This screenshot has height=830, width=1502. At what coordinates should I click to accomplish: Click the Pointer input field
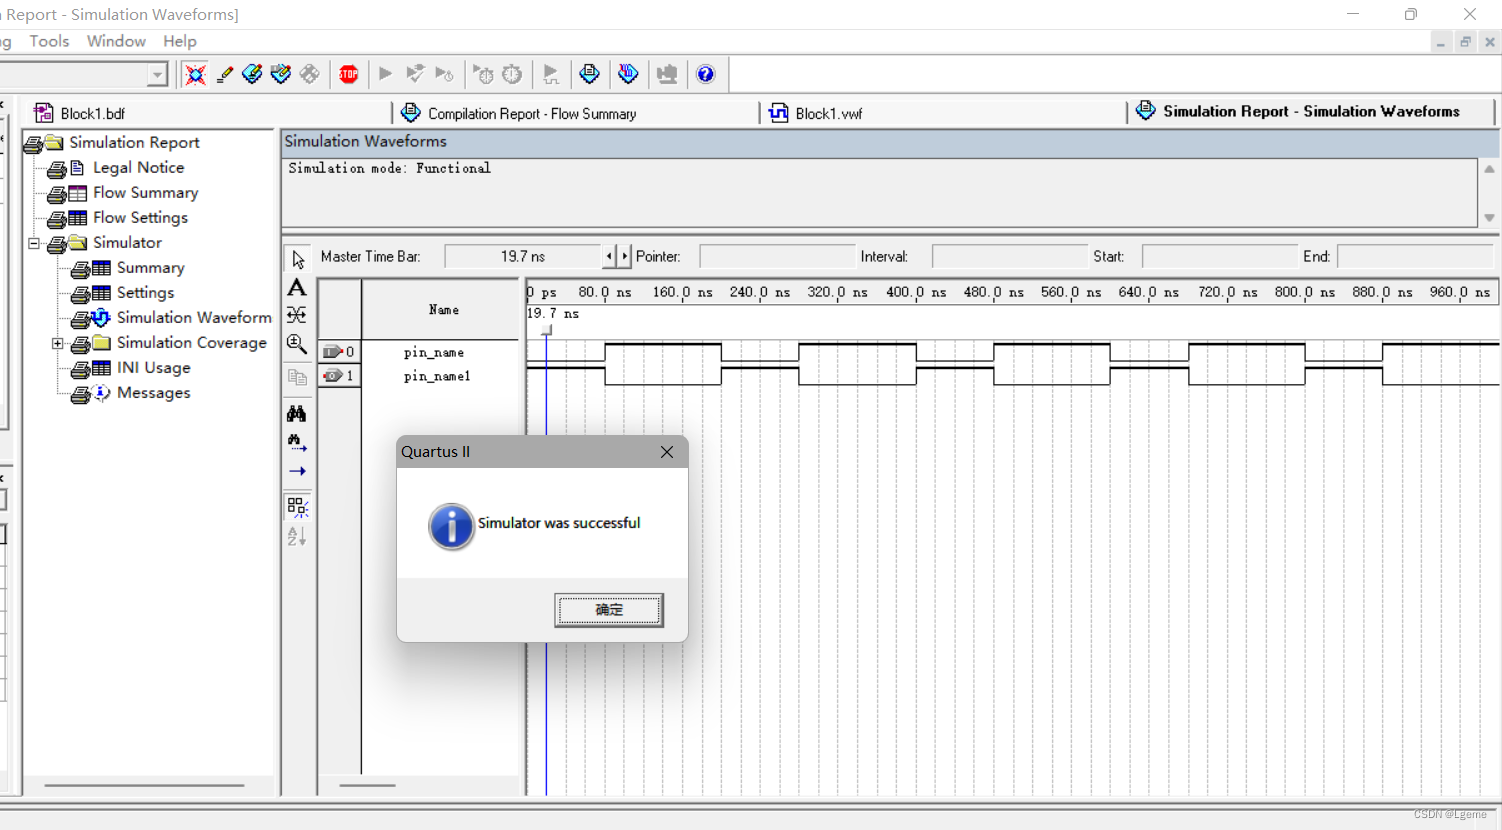777,256
